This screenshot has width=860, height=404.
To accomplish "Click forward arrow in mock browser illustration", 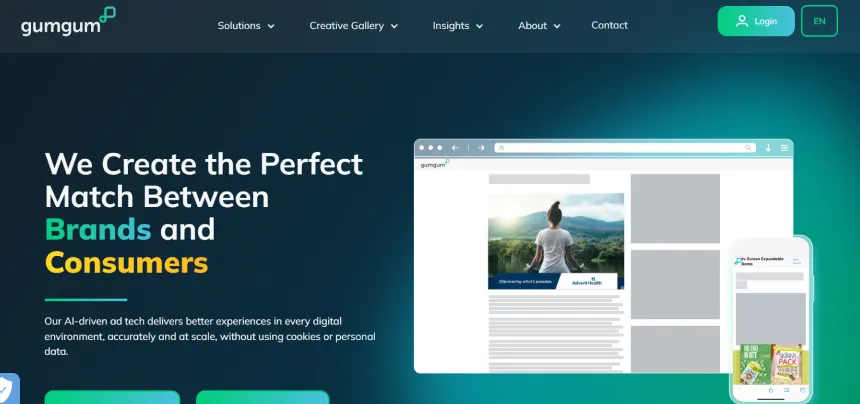I will [x=481, y=147].
